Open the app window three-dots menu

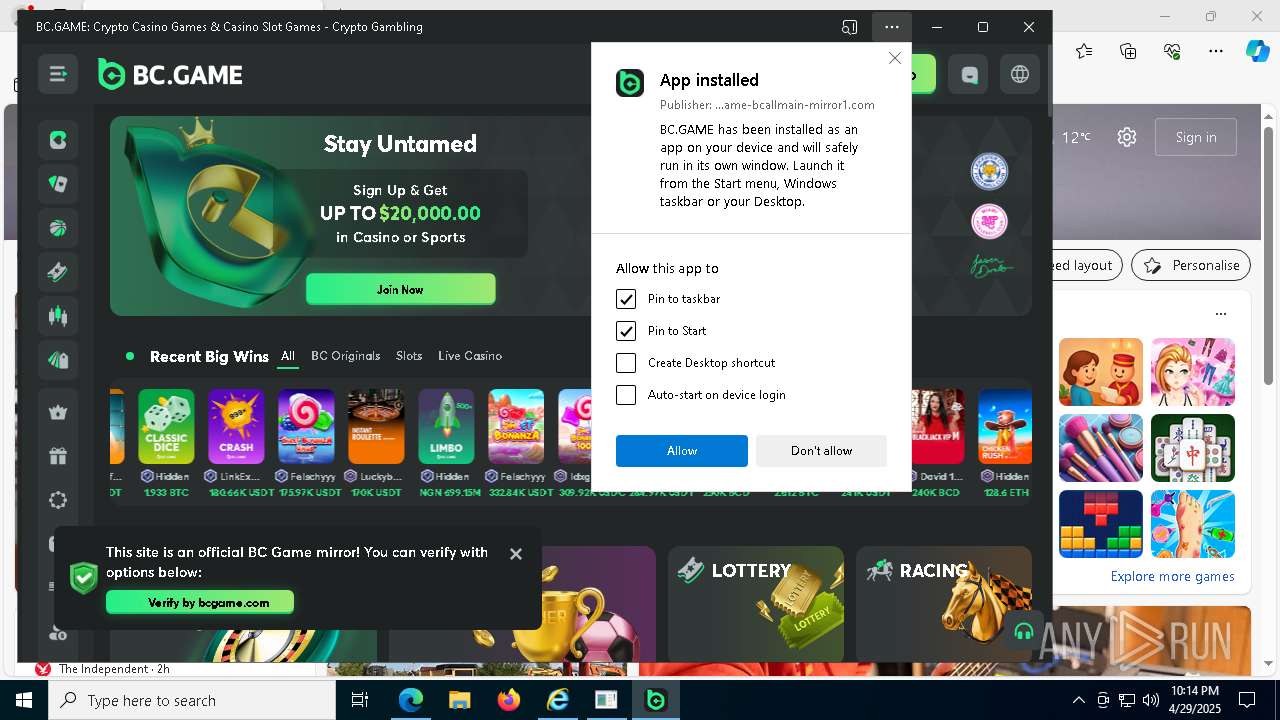(891, 27)
